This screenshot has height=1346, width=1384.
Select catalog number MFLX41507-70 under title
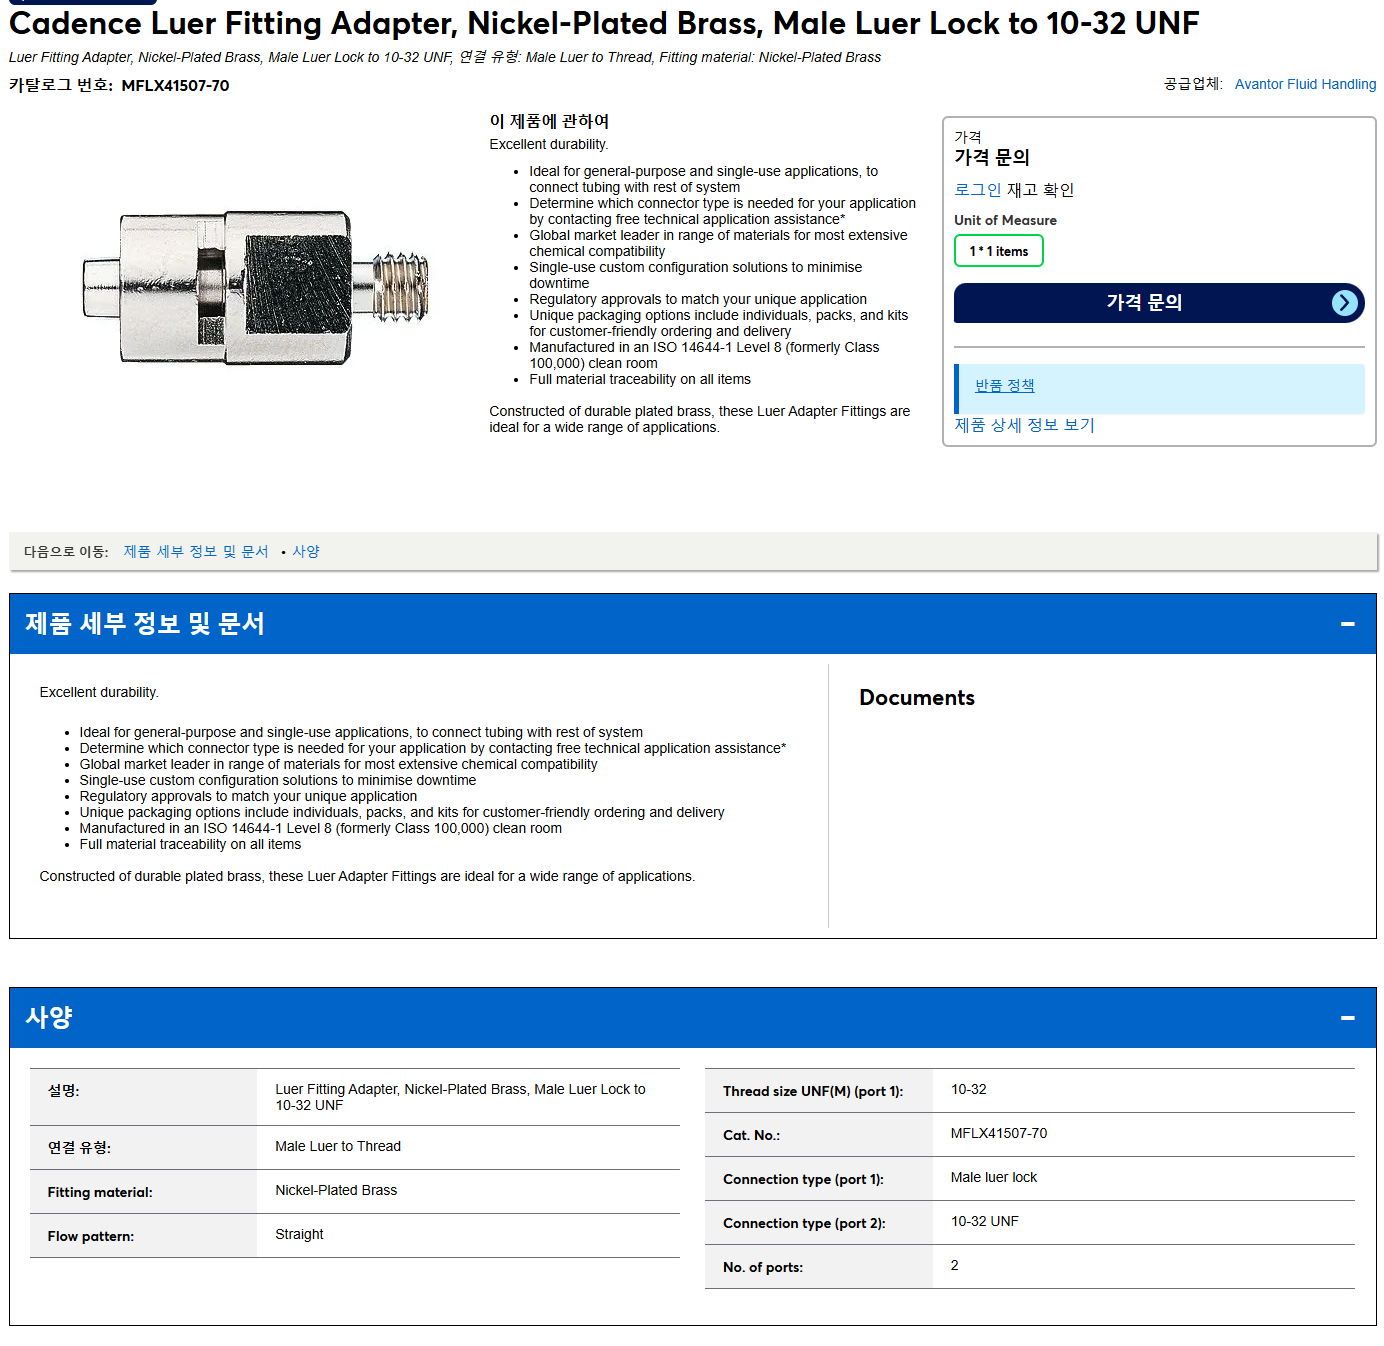(x=175, y=86)
